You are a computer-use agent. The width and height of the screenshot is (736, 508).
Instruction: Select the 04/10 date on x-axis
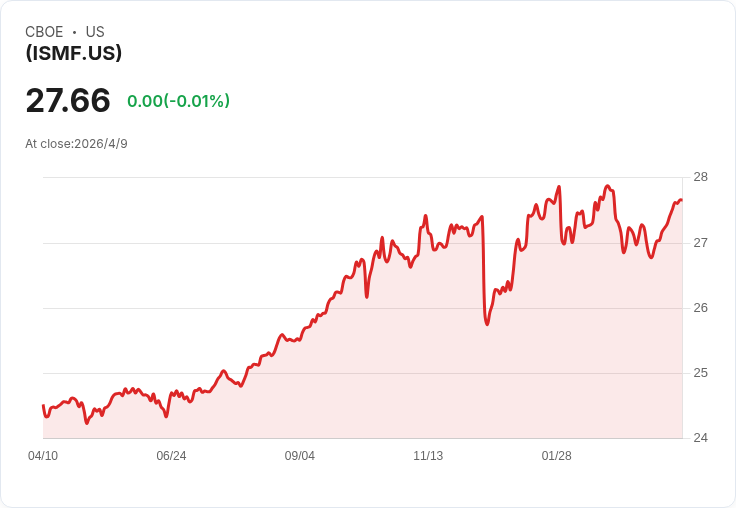pos(43,456)
